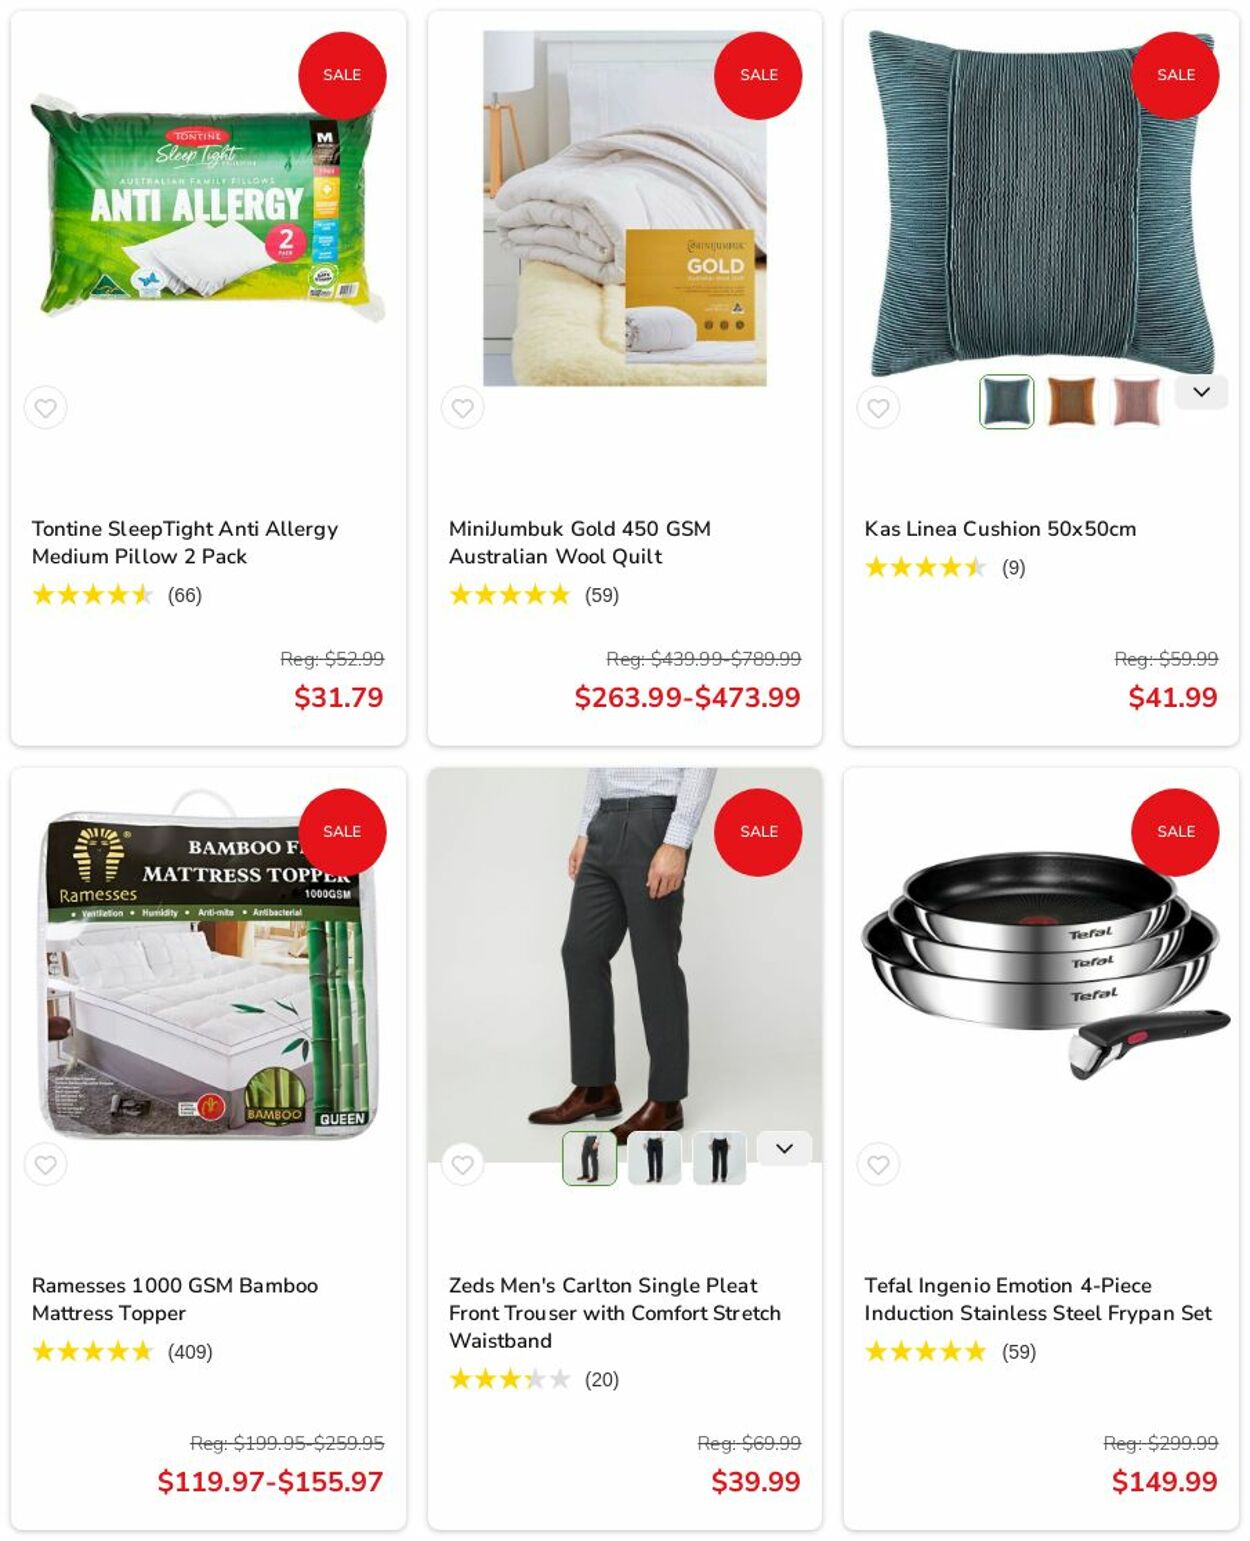This screenshot has height=1541, width=1250.
Task: Open Tontine SleepTight Anti Allergy pillow link
Action: 185,542
